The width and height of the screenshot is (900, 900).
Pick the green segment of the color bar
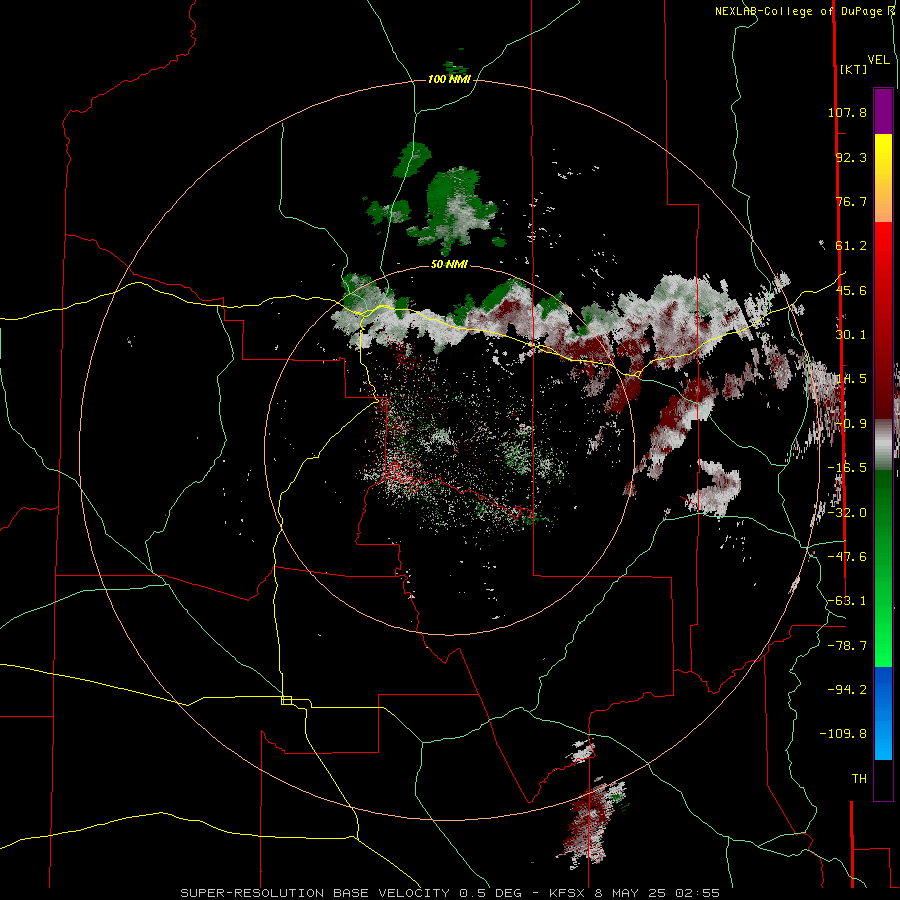883,568
